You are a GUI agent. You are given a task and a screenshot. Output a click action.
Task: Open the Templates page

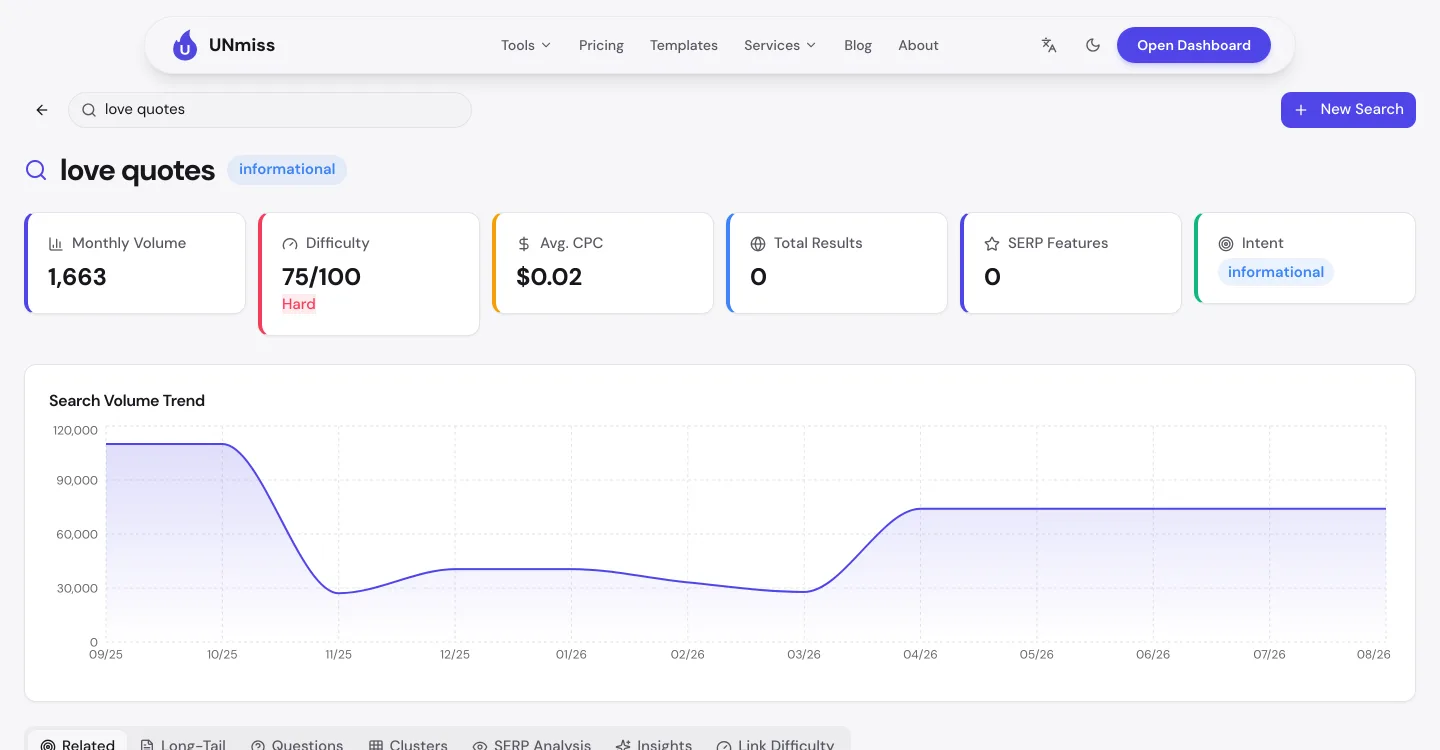pyautogui.click(x=684, y=45)
